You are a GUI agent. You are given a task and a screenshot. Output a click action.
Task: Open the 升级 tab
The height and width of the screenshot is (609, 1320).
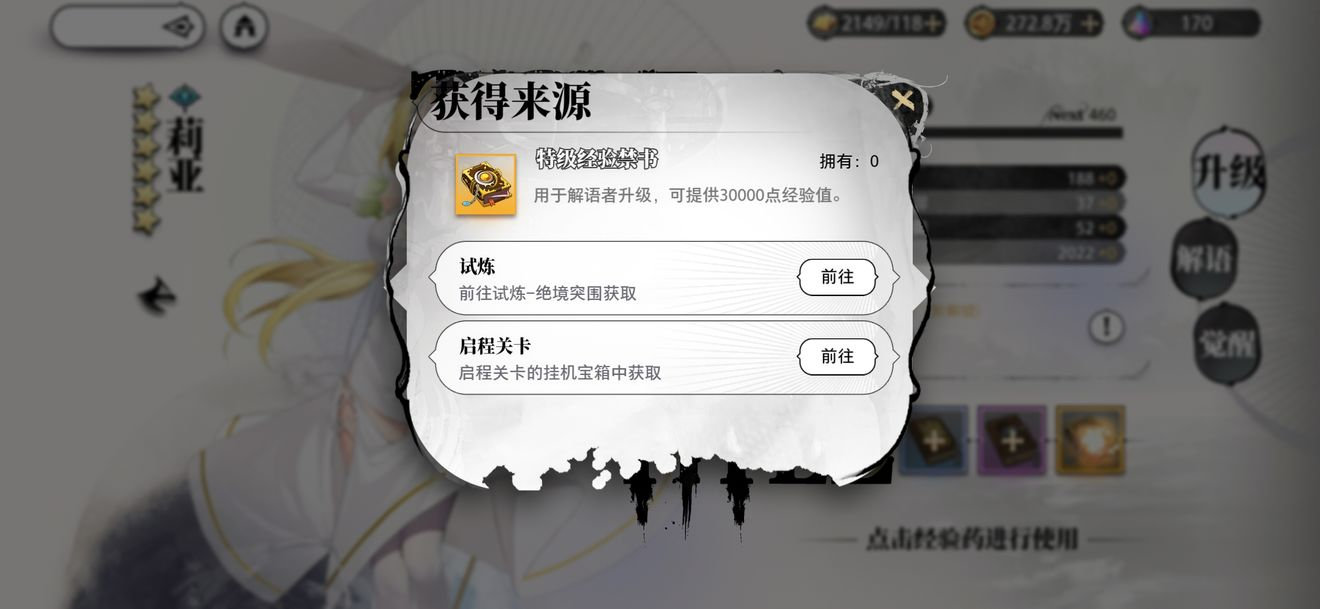tap(1230, 172)
